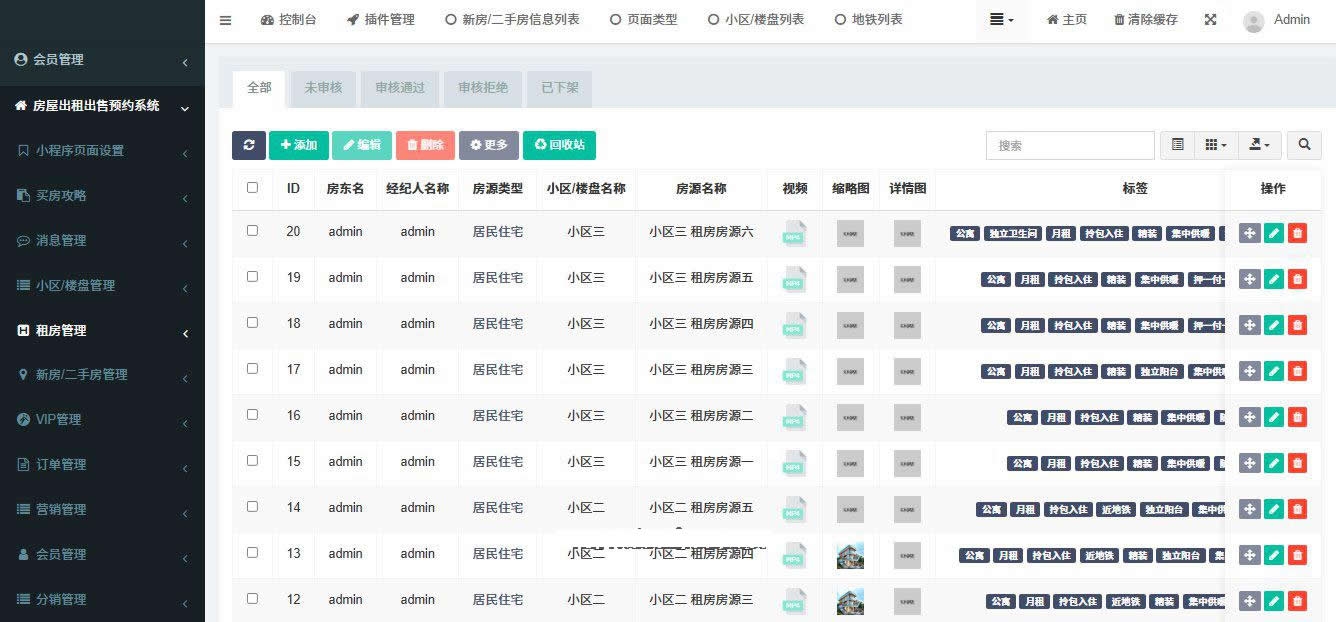Viewport: 1336px width, 622px height.
Task: Click drag-move icon for row 18
Action: pyautogui.click(x=1249, y=325)
